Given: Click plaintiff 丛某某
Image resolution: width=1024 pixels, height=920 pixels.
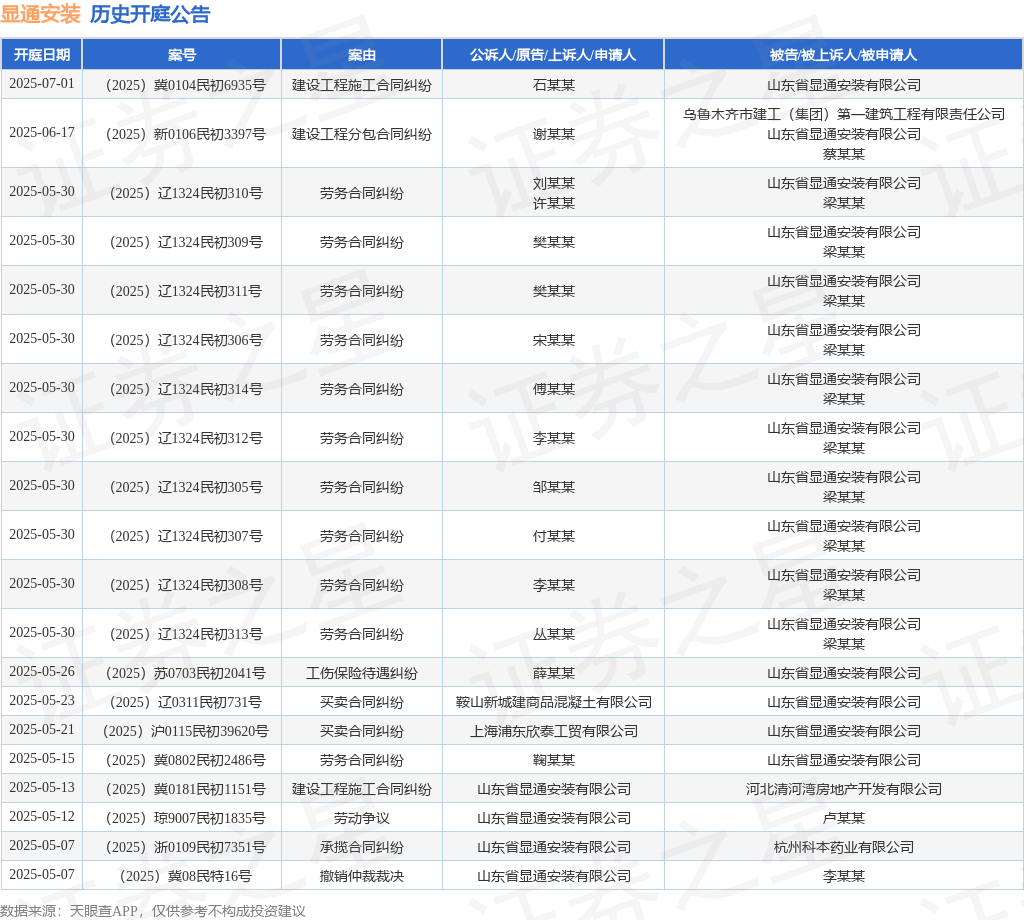Looking at the screenshot, I should pyautogui.click(x=554, y=633).
